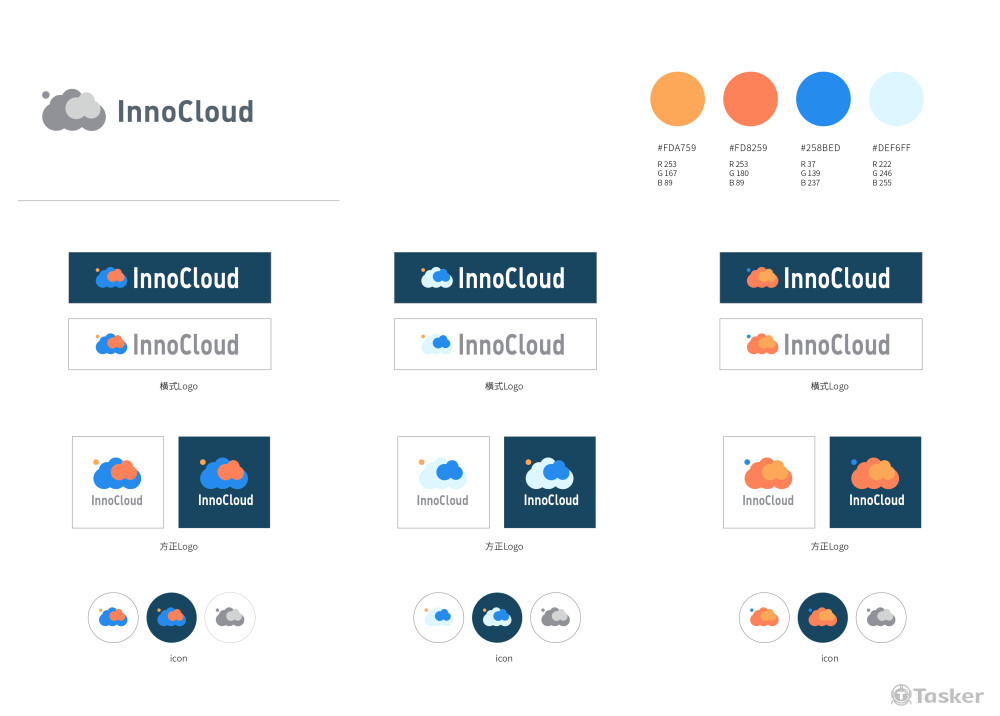
Task: Click gray cloud circle beside dark all-orange icon
Action: tap(881, 617)
